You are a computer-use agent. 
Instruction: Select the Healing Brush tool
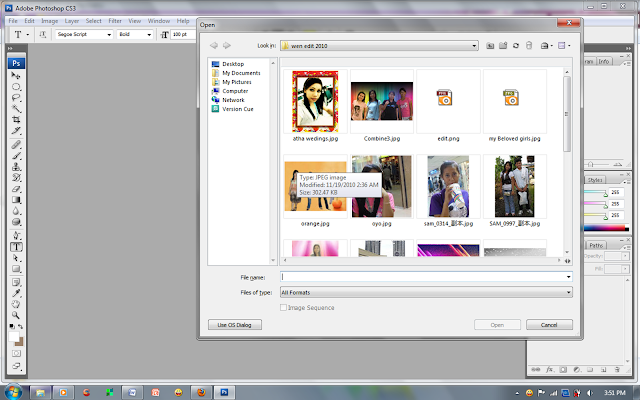coord(16,145)
